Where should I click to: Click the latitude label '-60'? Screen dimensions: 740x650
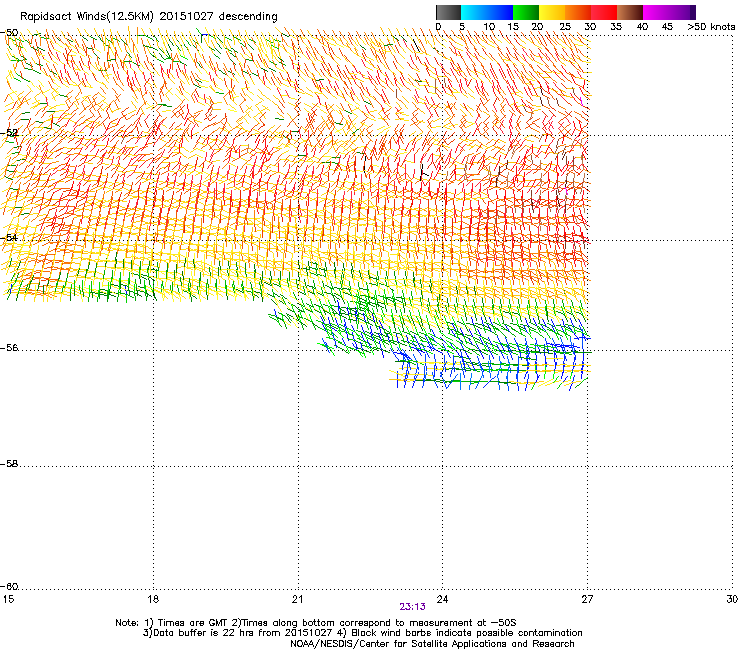[x=9, y=586]
